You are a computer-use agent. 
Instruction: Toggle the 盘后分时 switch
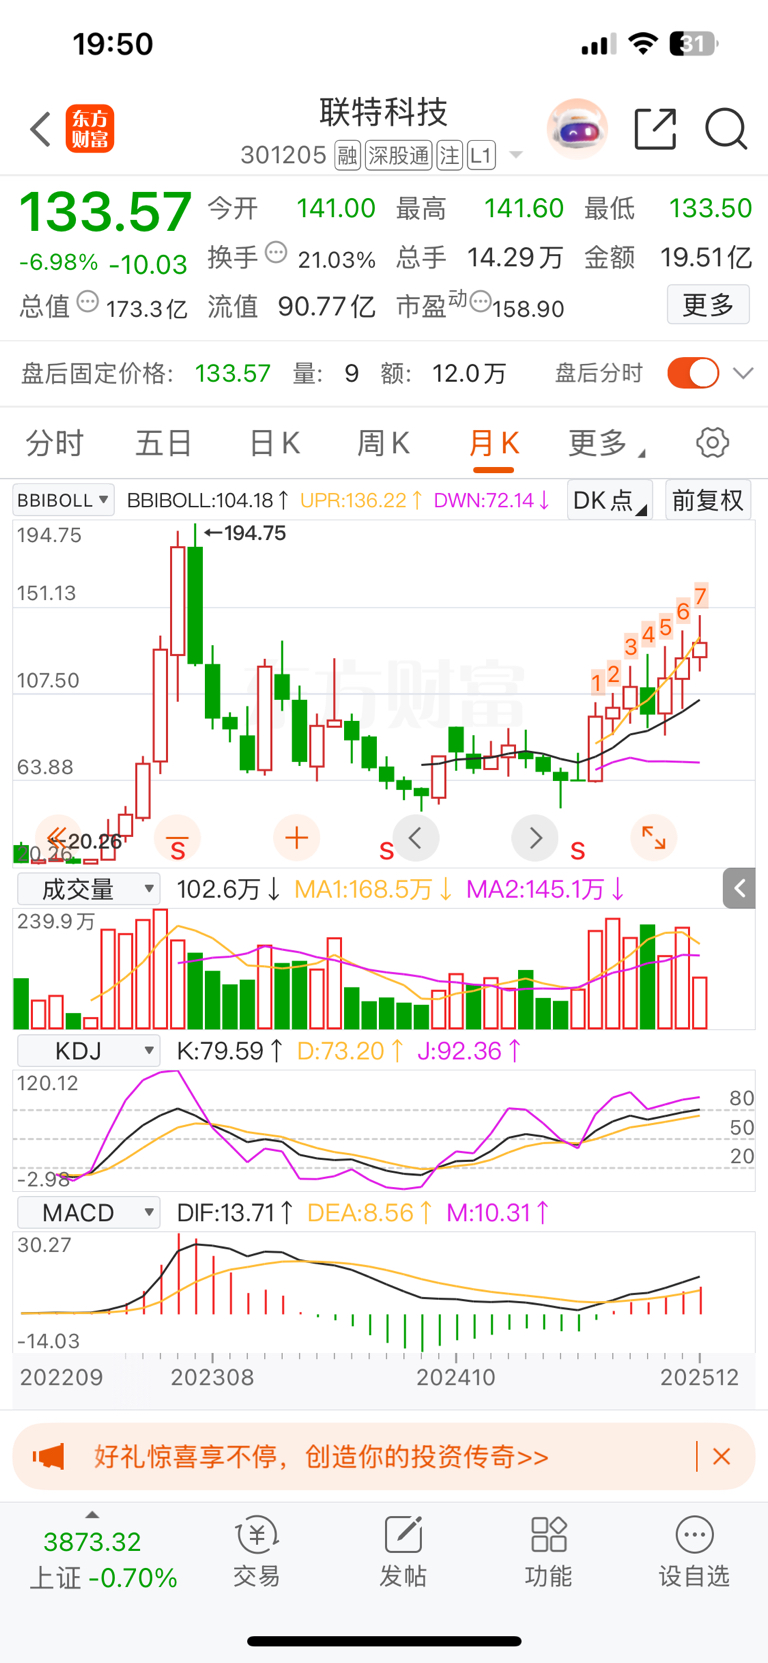coord(693,373)
